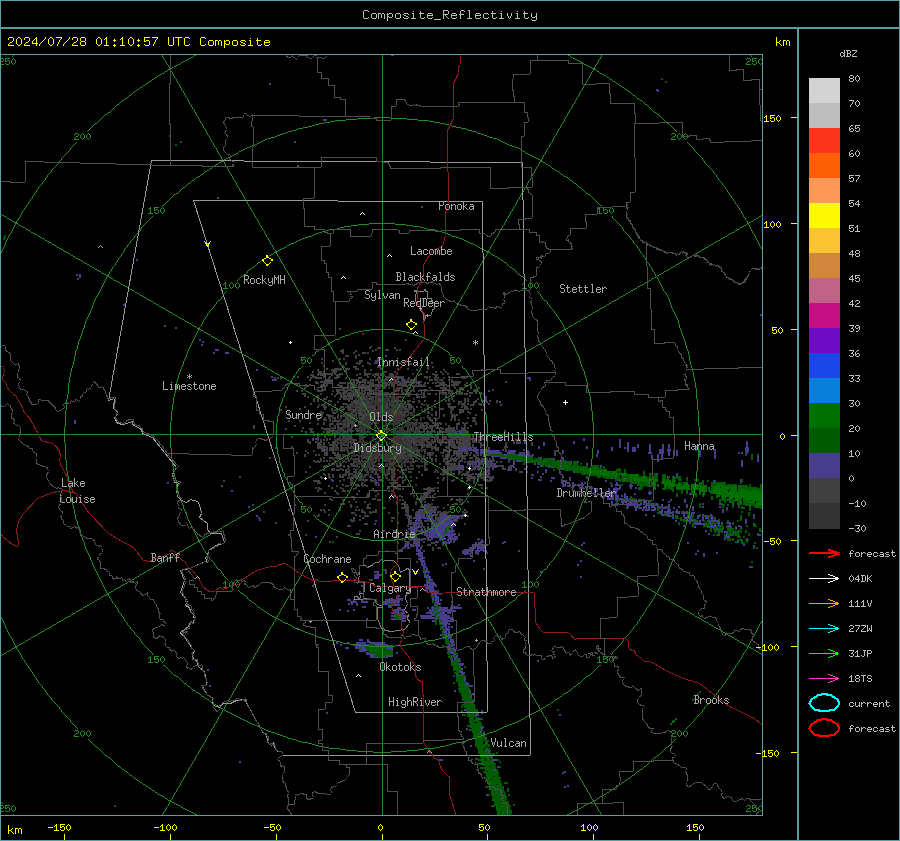Viewport: 900px width, 841px height.
Task: Click the Composite_Reflectivity title
Action: click(450, 15)
